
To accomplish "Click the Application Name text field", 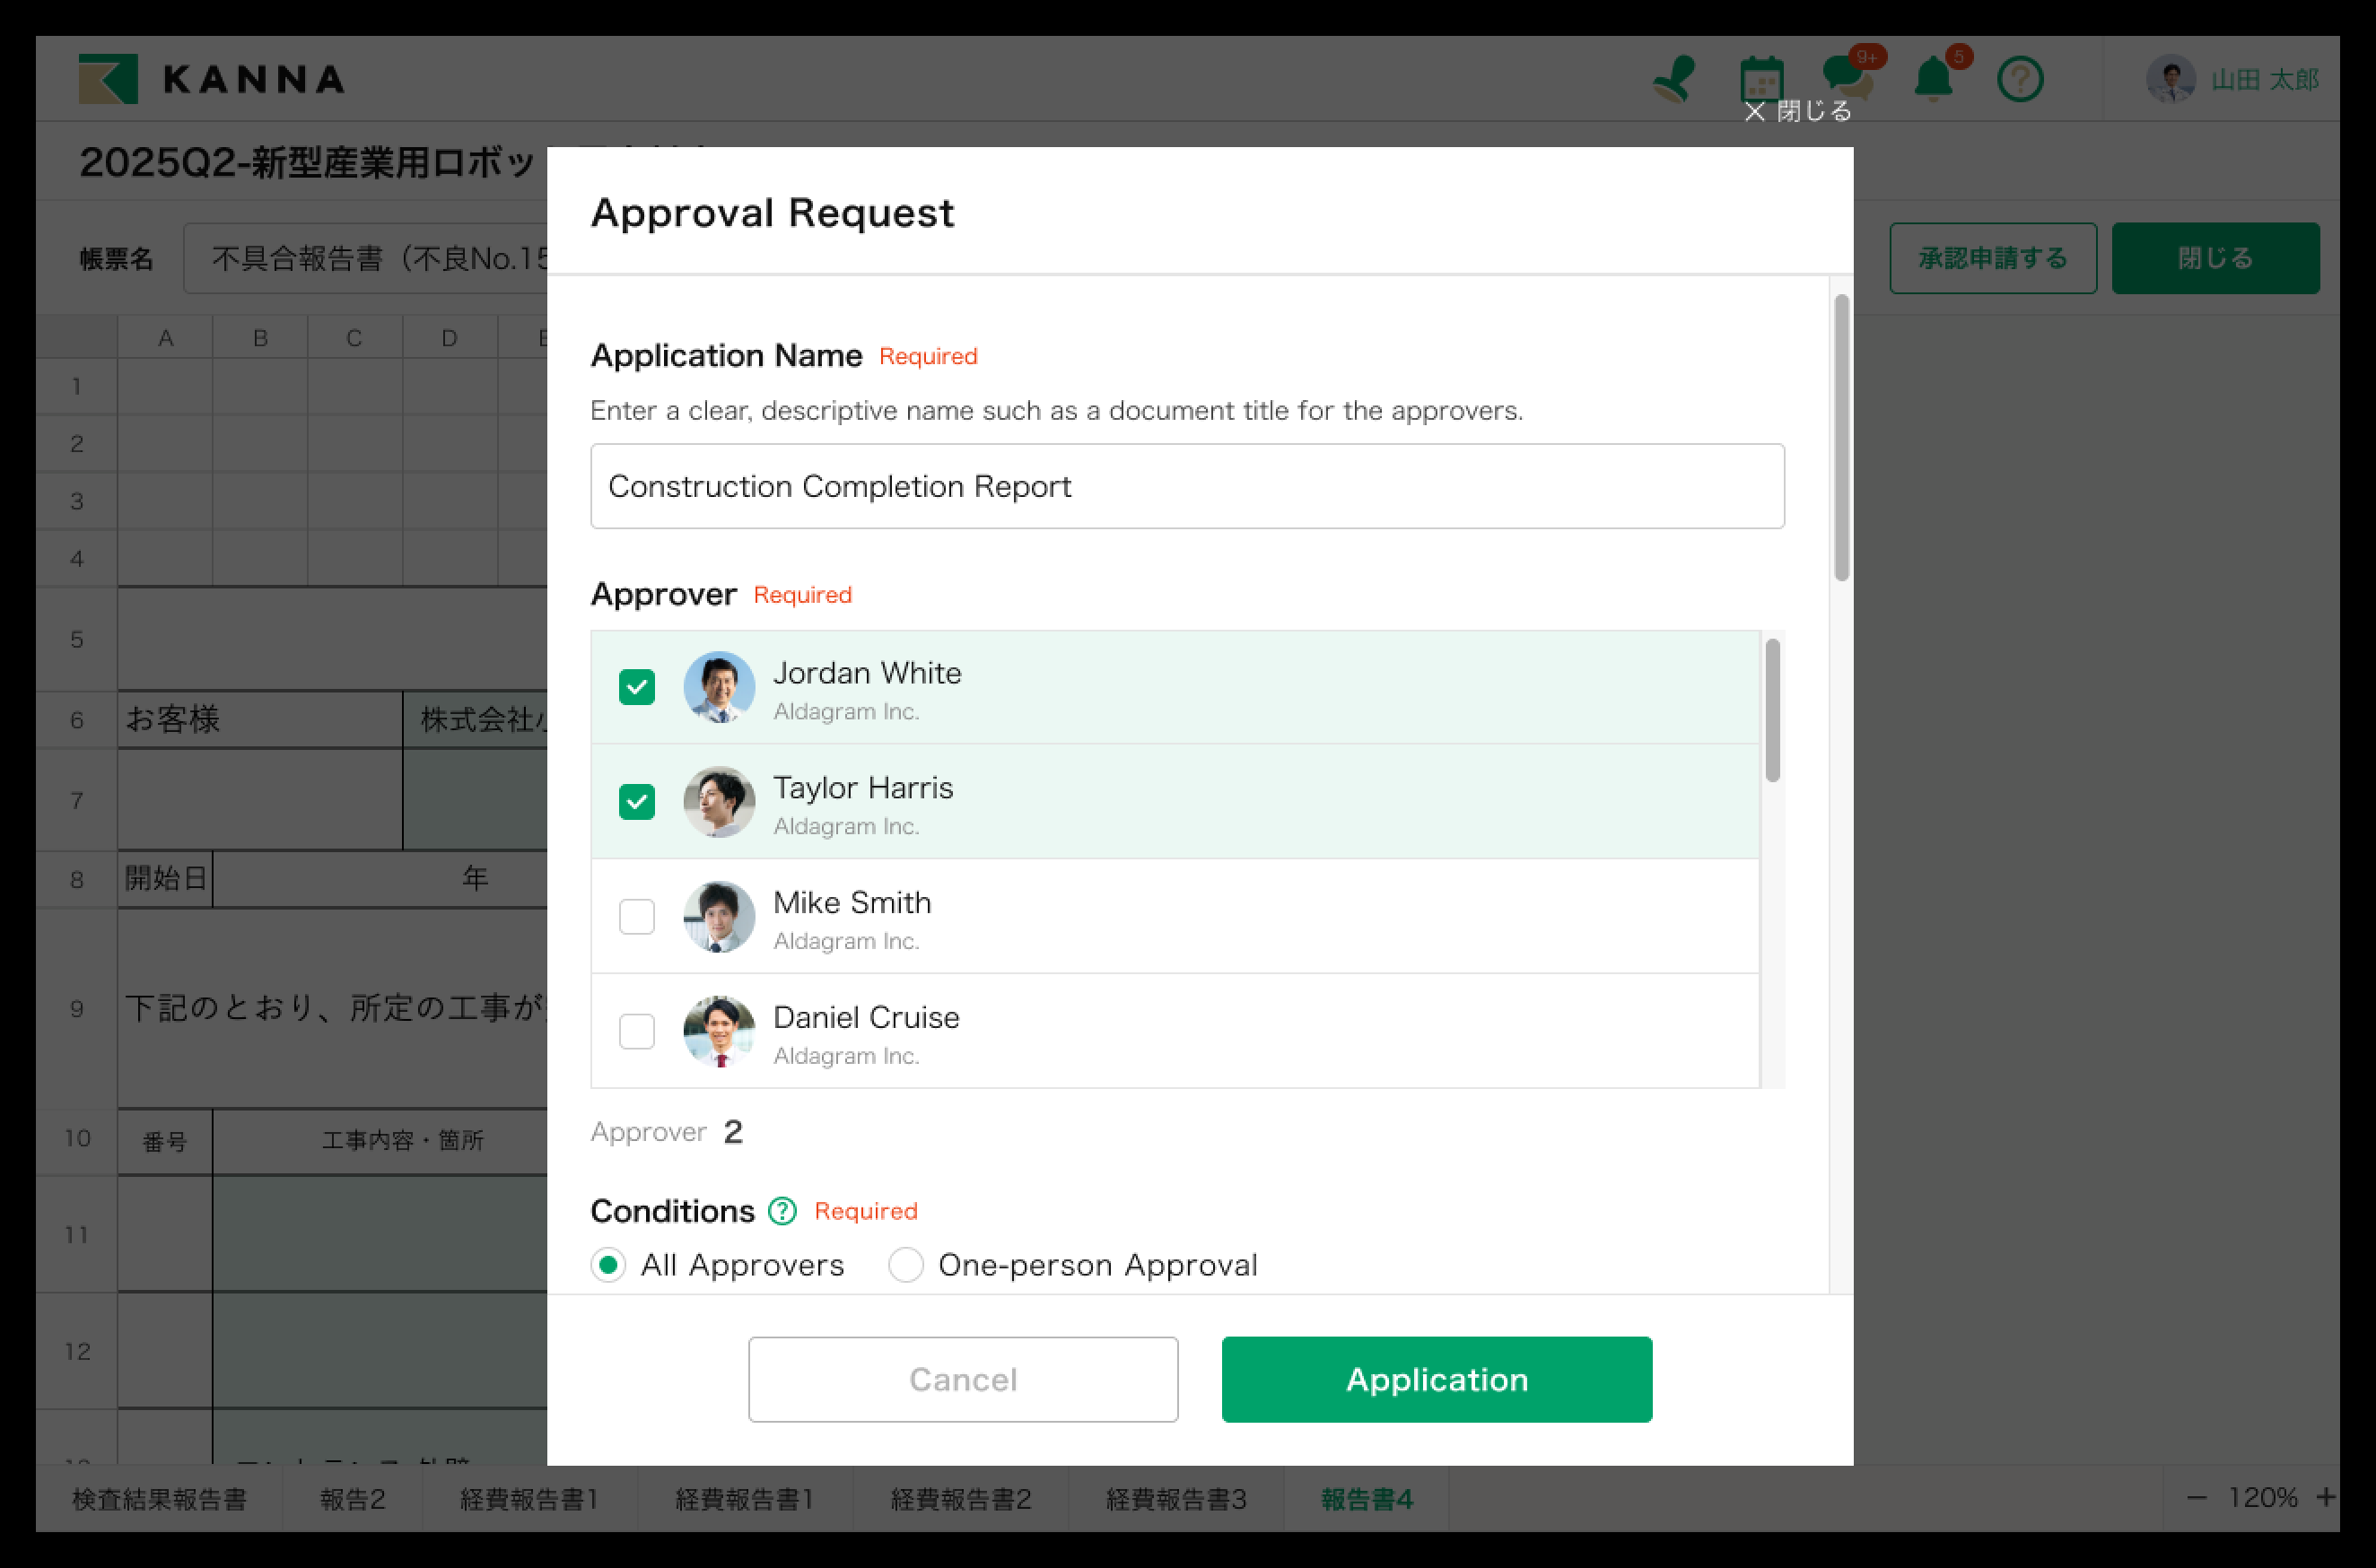I will click(x=1186, y=486).
